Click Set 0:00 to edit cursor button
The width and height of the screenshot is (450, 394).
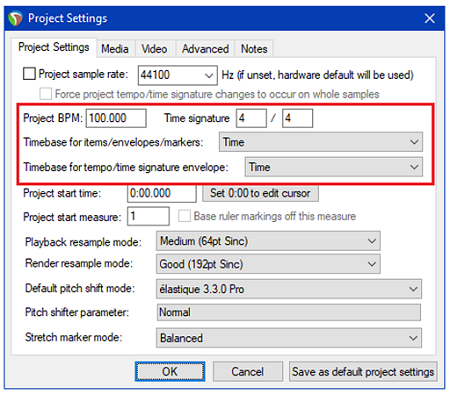pos(260,193)
